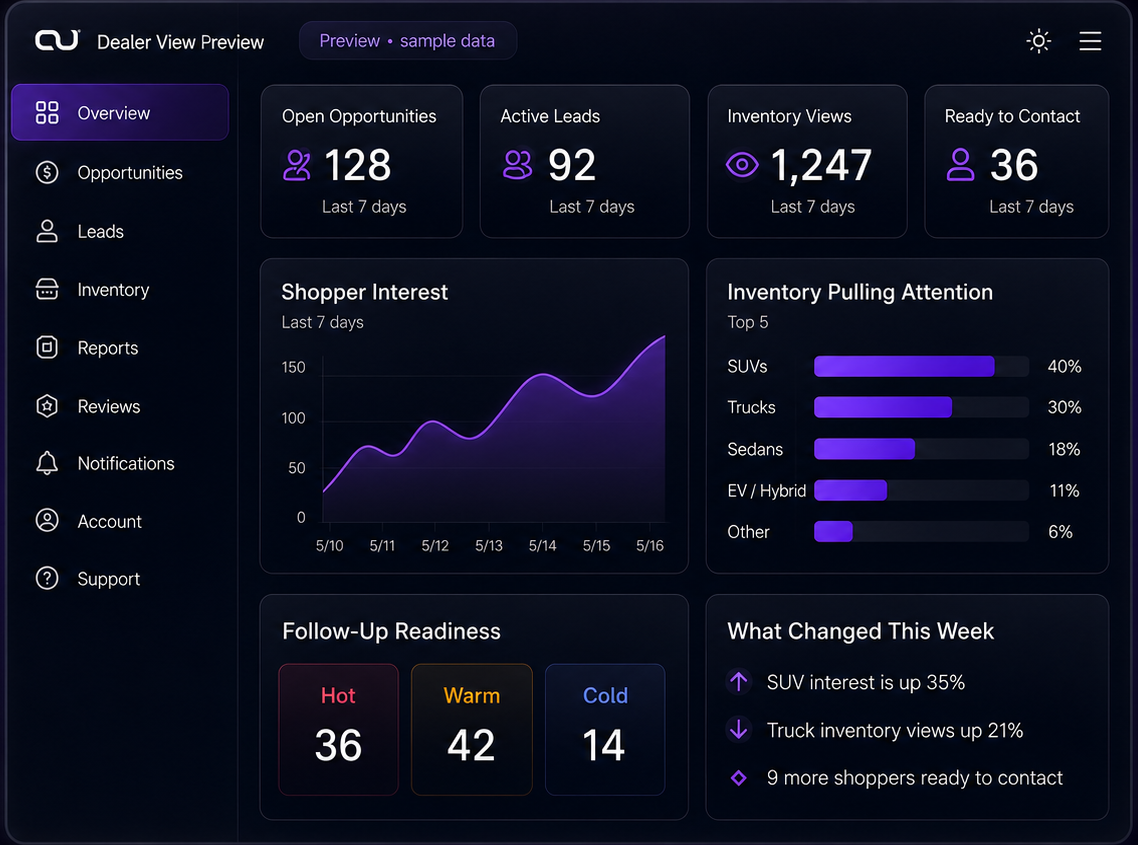
Task: Click the 5/16 date on chart axis
Action: (x=650, y=545)
